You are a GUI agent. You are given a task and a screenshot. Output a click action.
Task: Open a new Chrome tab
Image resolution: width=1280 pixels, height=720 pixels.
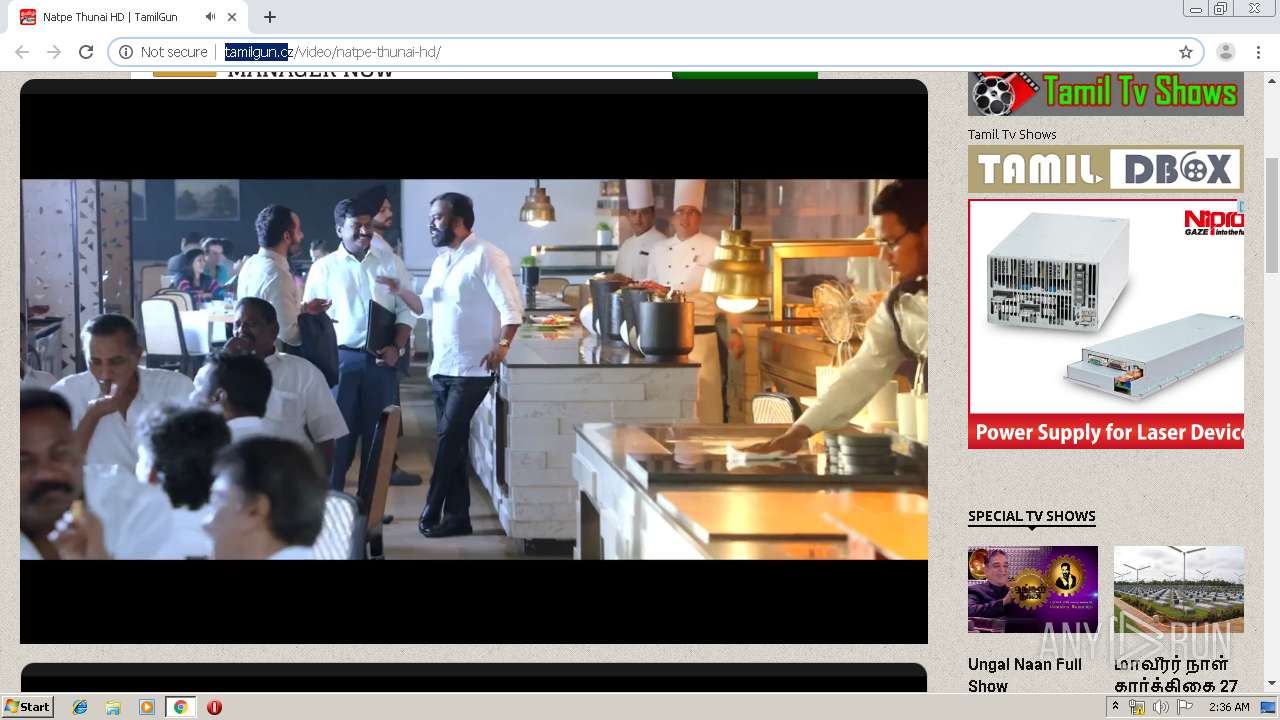(270, 17)
